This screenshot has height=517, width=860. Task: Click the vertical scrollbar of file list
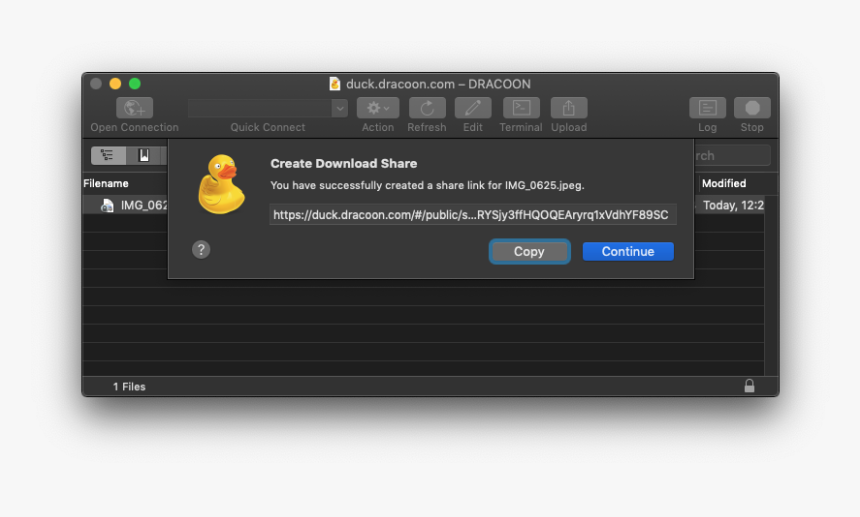tap(771, 285)
